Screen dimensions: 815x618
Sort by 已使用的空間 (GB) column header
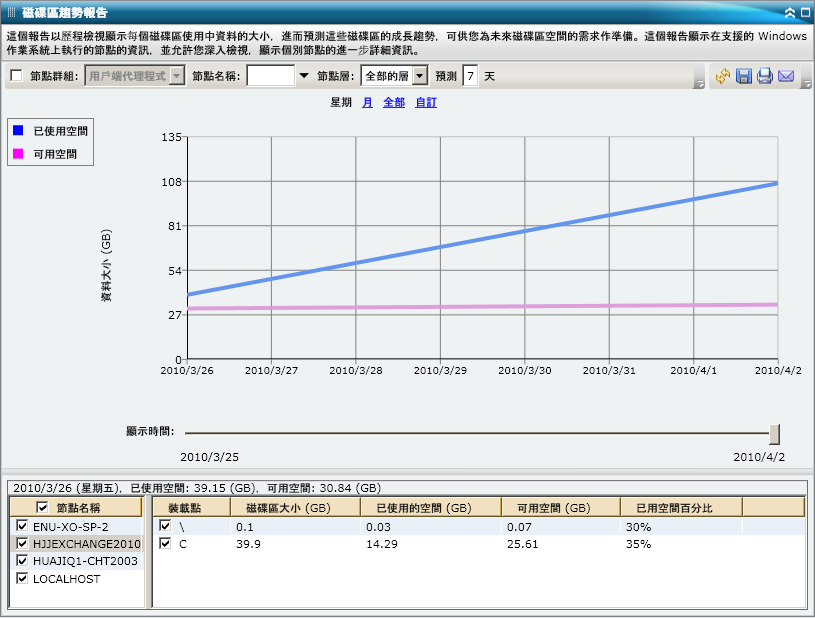431,508
